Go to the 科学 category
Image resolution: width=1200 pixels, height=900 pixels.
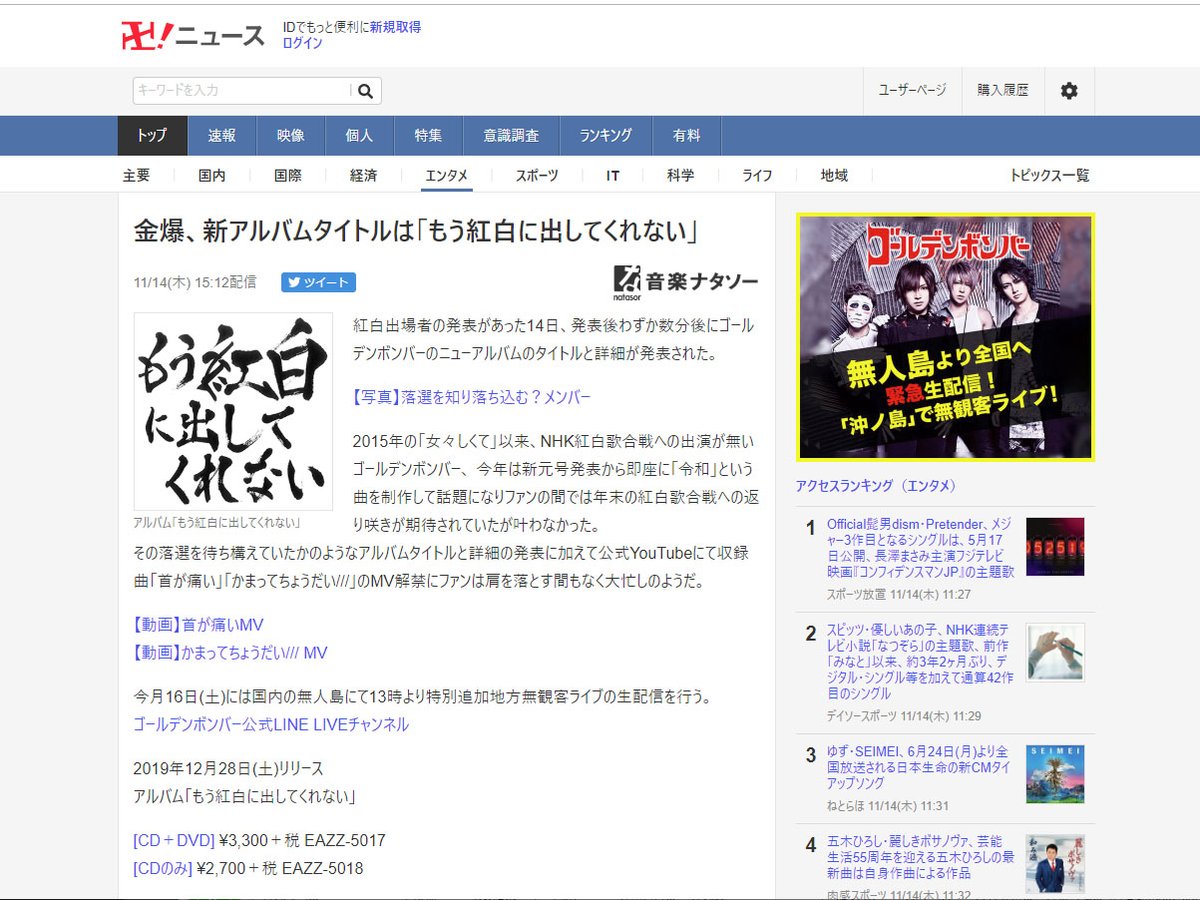click(x=681, y=175)
